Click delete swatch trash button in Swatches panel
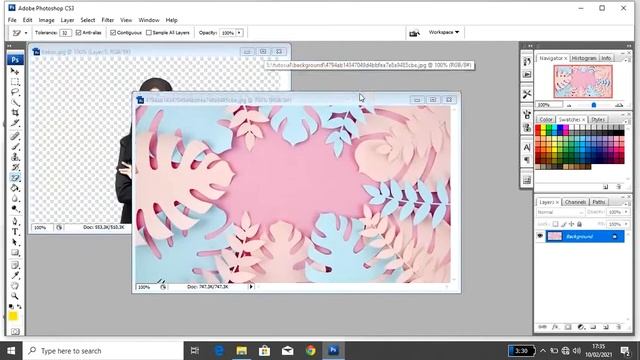Image resolution: width=640 pixels, height=360 pixels. tap(619, 187)
